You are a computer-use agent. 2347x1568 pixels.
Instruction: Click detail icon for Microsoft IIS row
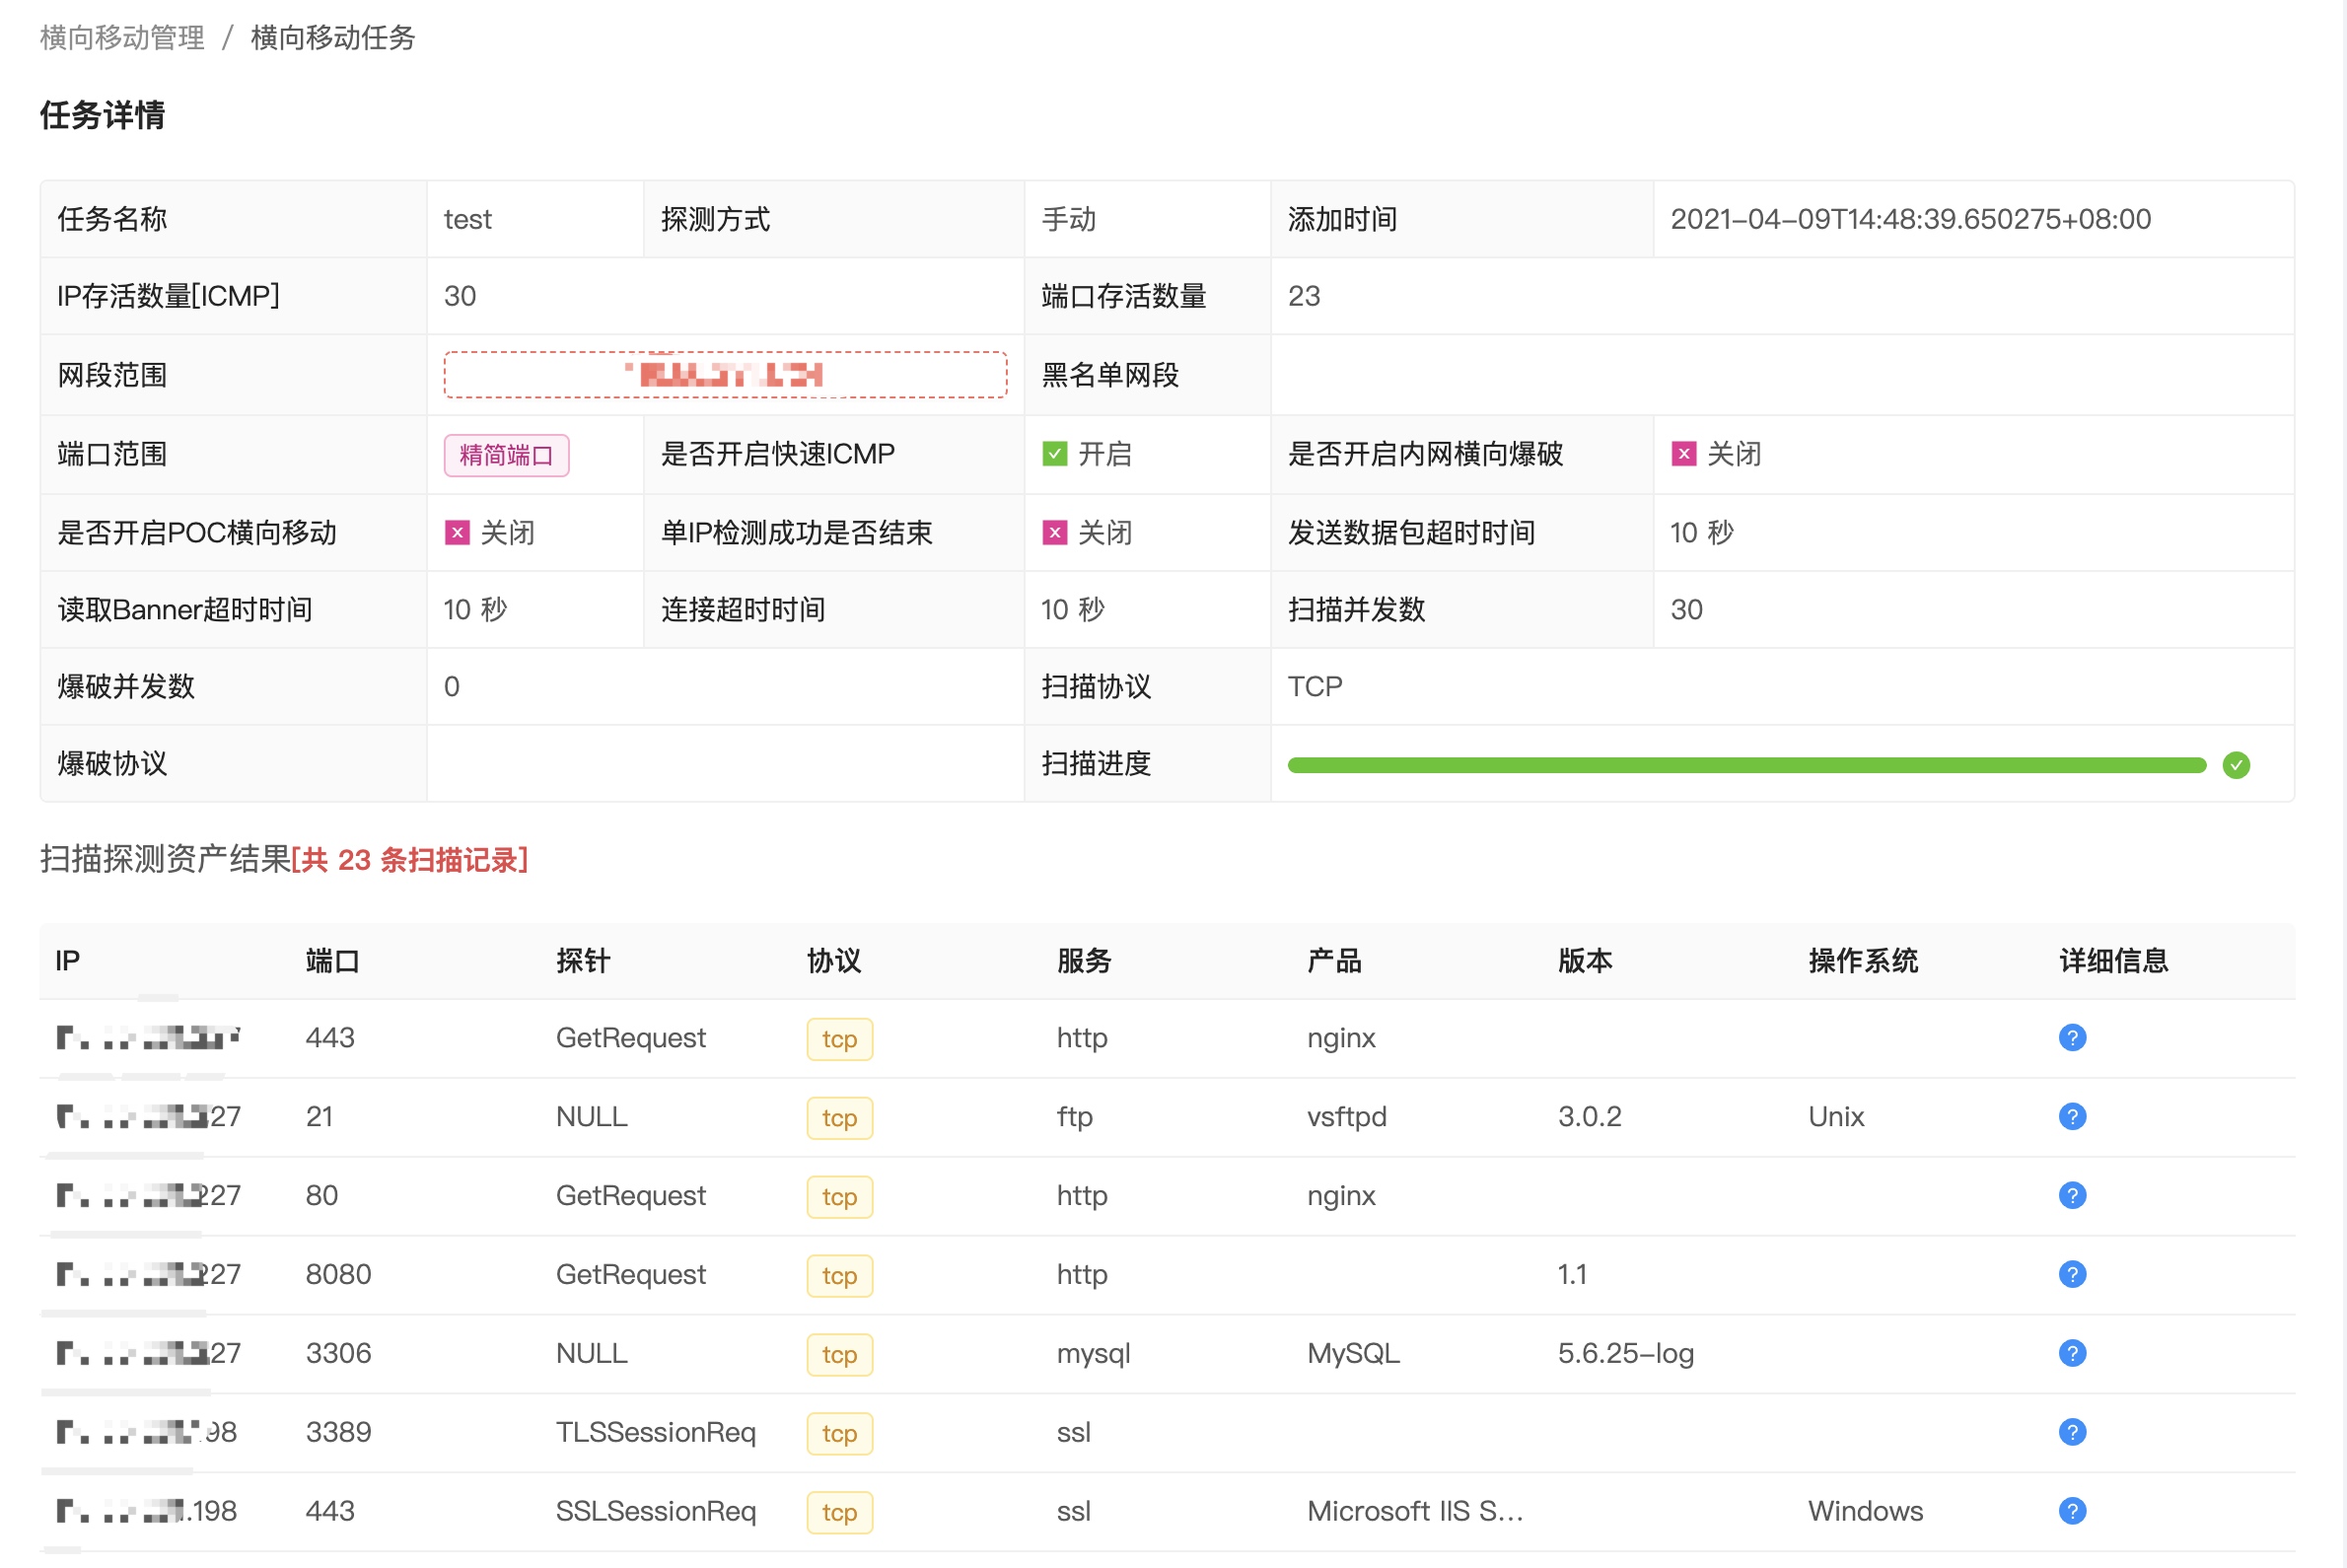[2072, 1511]
